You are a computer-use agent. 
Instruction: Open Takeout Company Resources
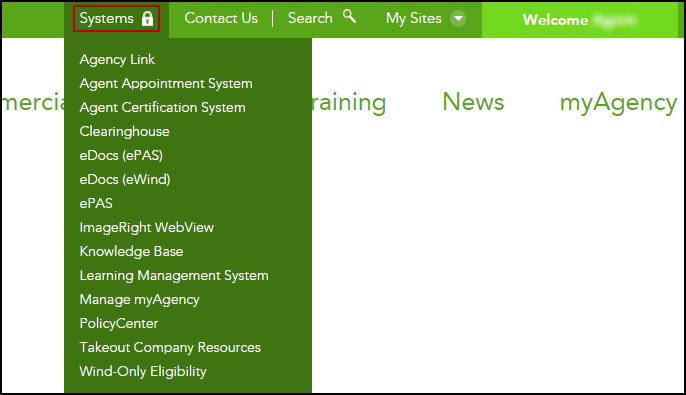tap(170, 347)
